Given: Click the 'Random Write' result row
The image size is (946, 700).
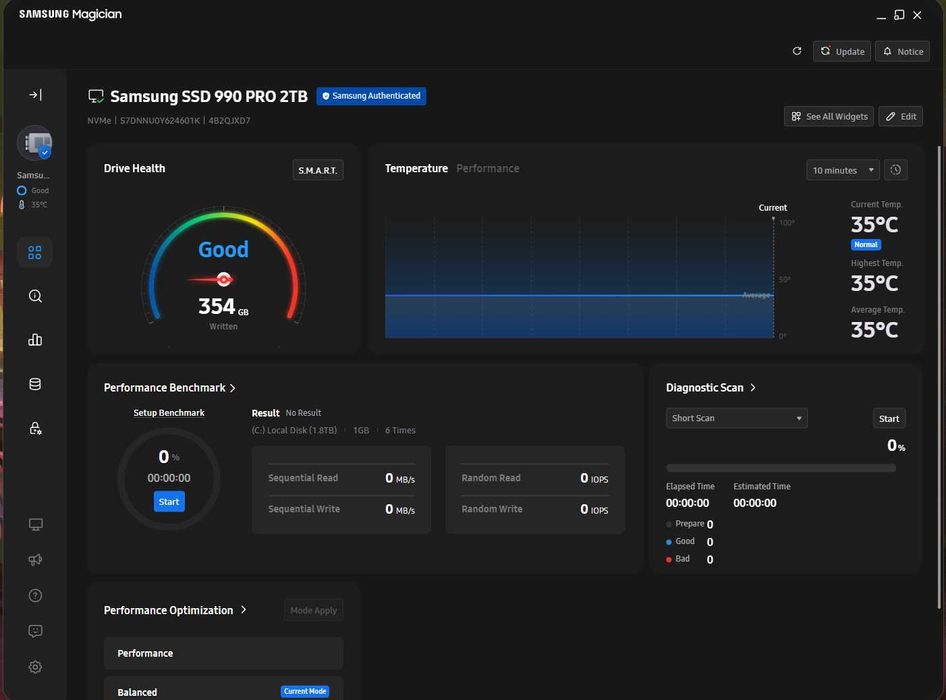Looking at the screenshot, I should click(x=535, y=509).
